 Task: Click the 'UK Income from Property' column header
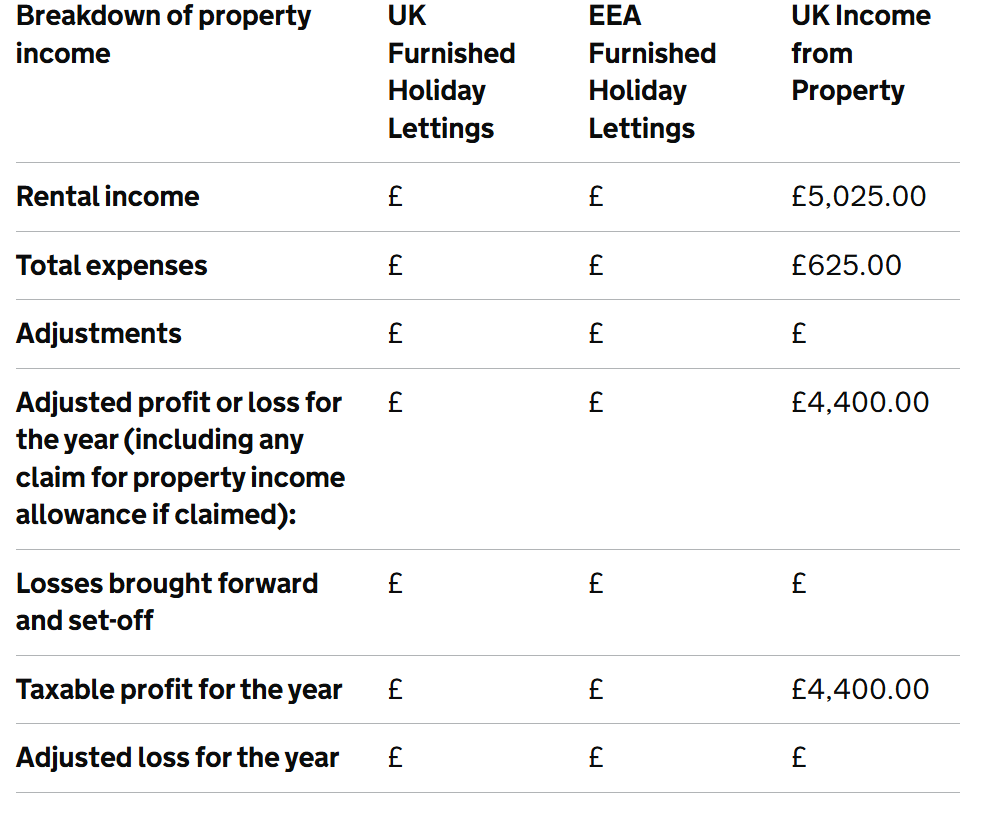pyautogui.click(x=861, y=53)
